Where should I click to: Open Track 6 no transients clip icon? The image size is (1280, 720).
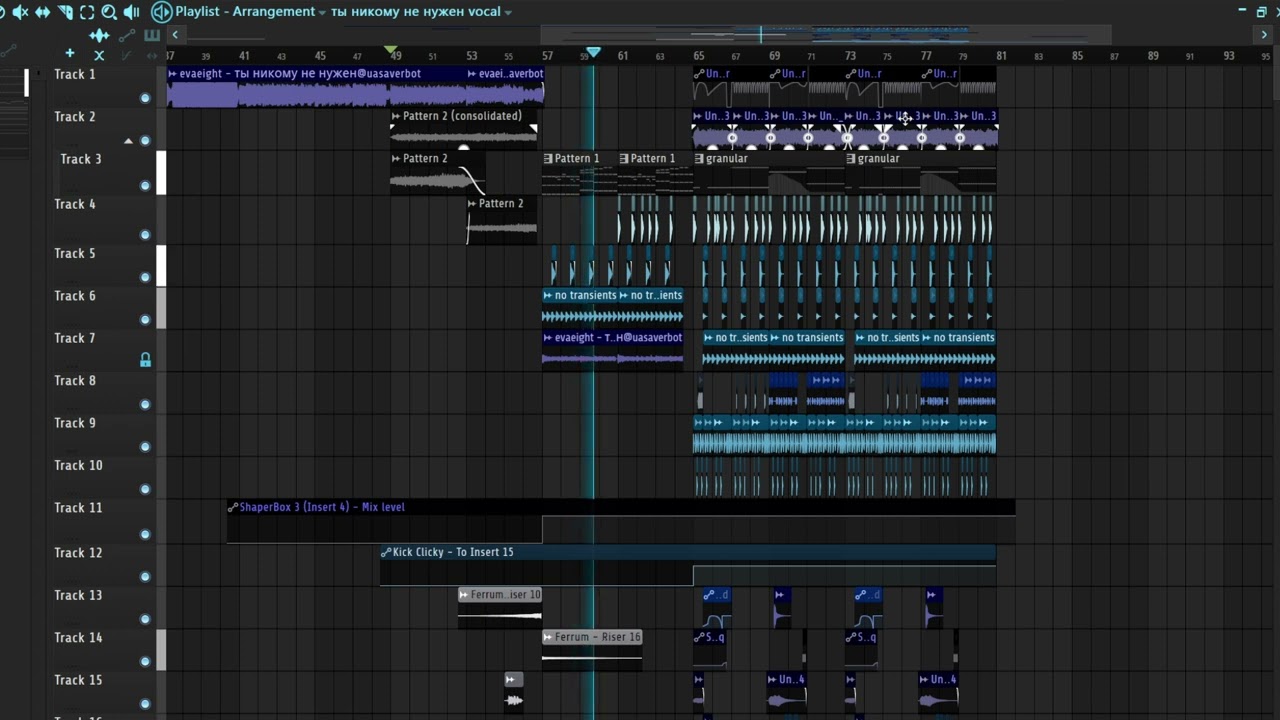(548, 295)
